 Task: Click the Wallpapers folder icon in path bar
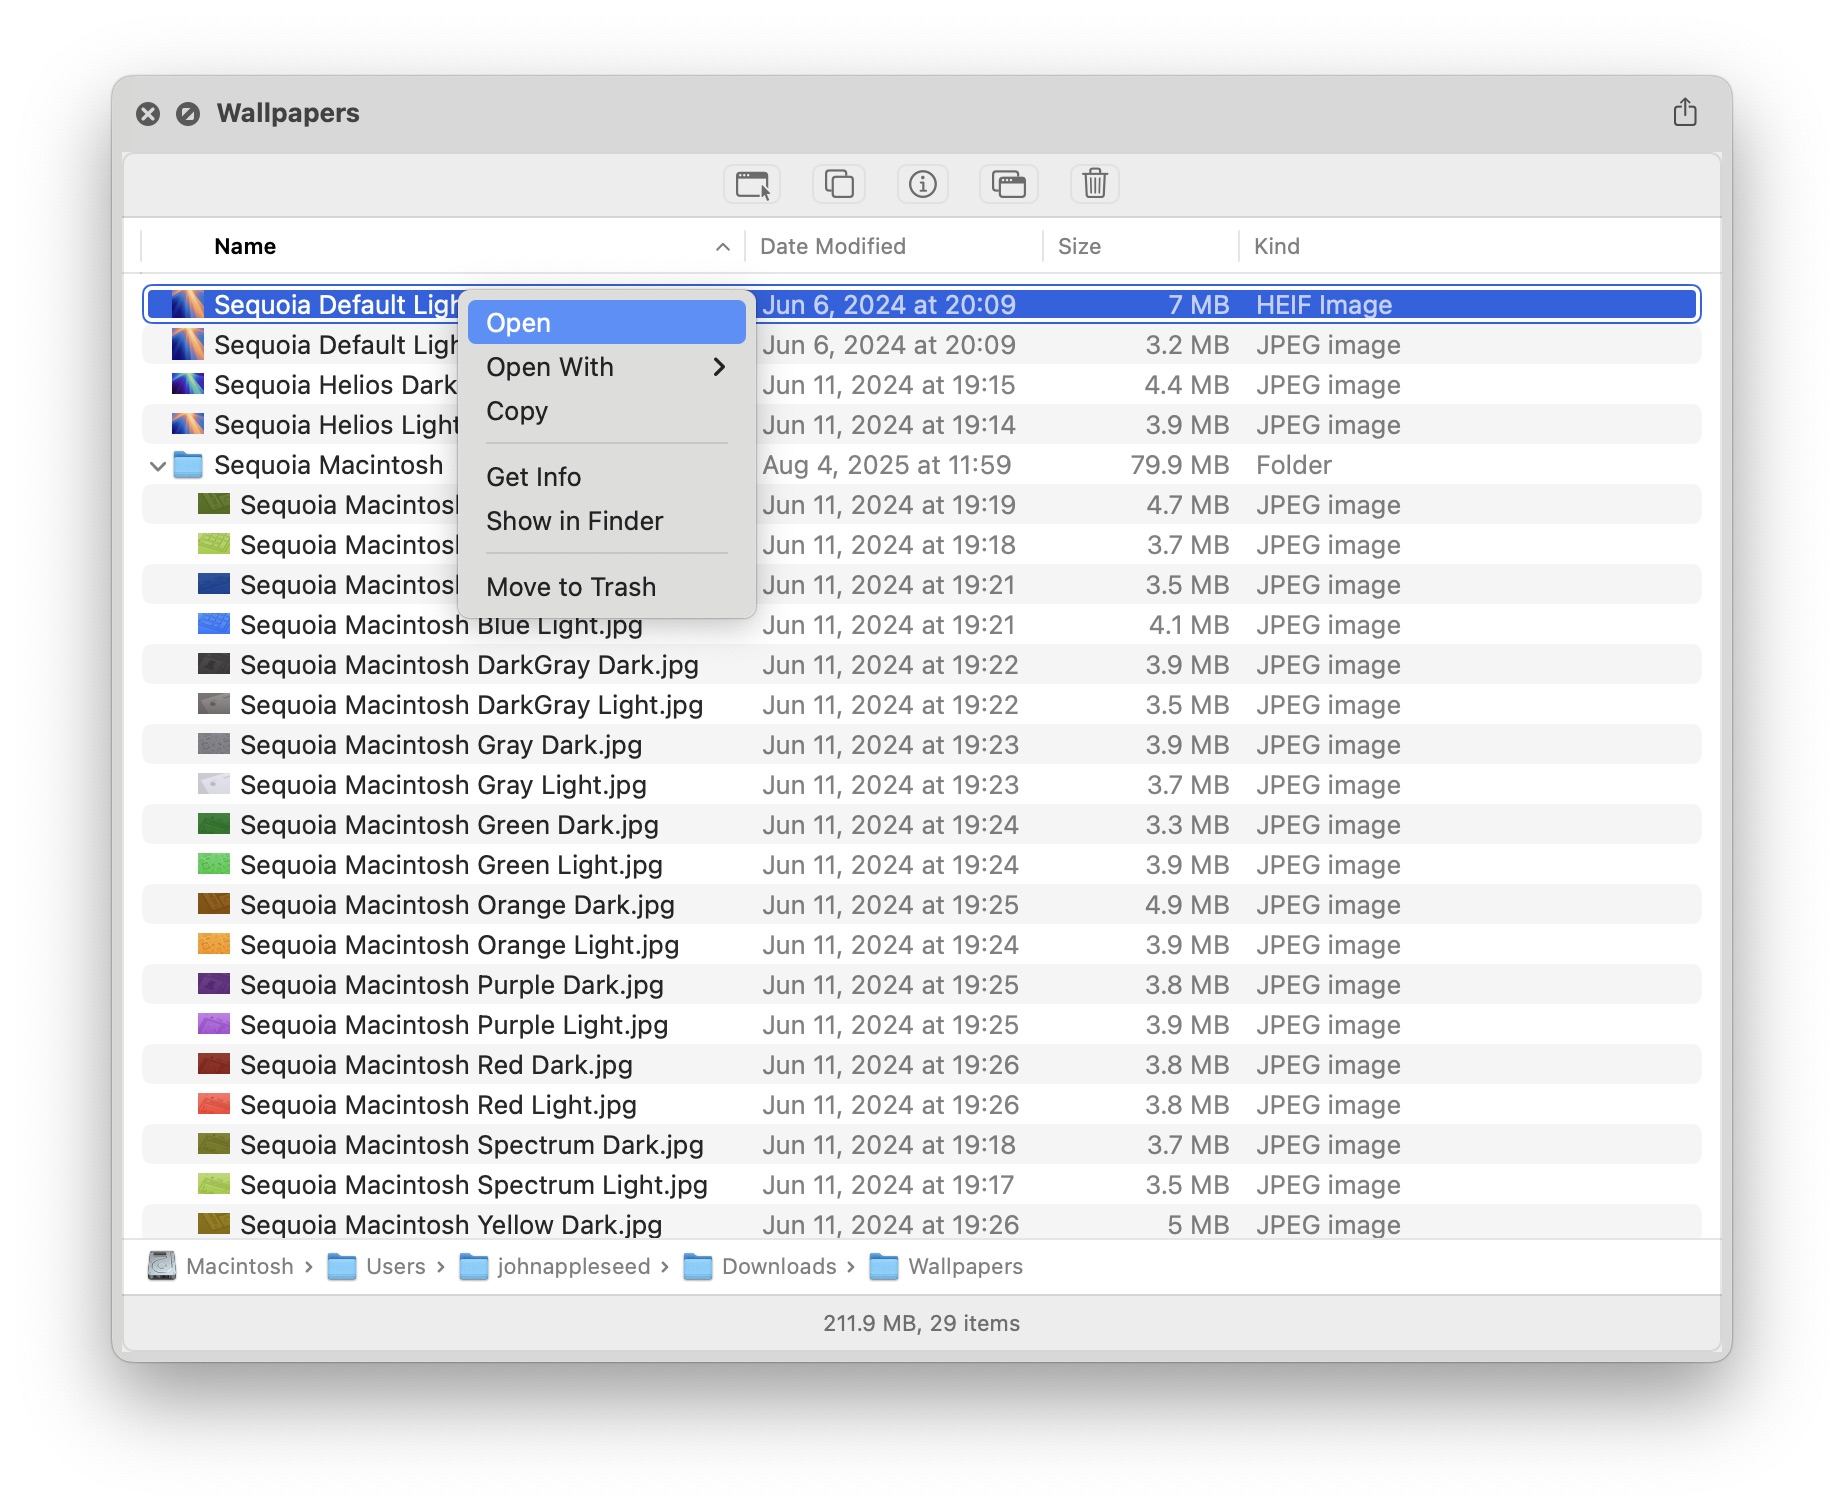pos(884,1266)
